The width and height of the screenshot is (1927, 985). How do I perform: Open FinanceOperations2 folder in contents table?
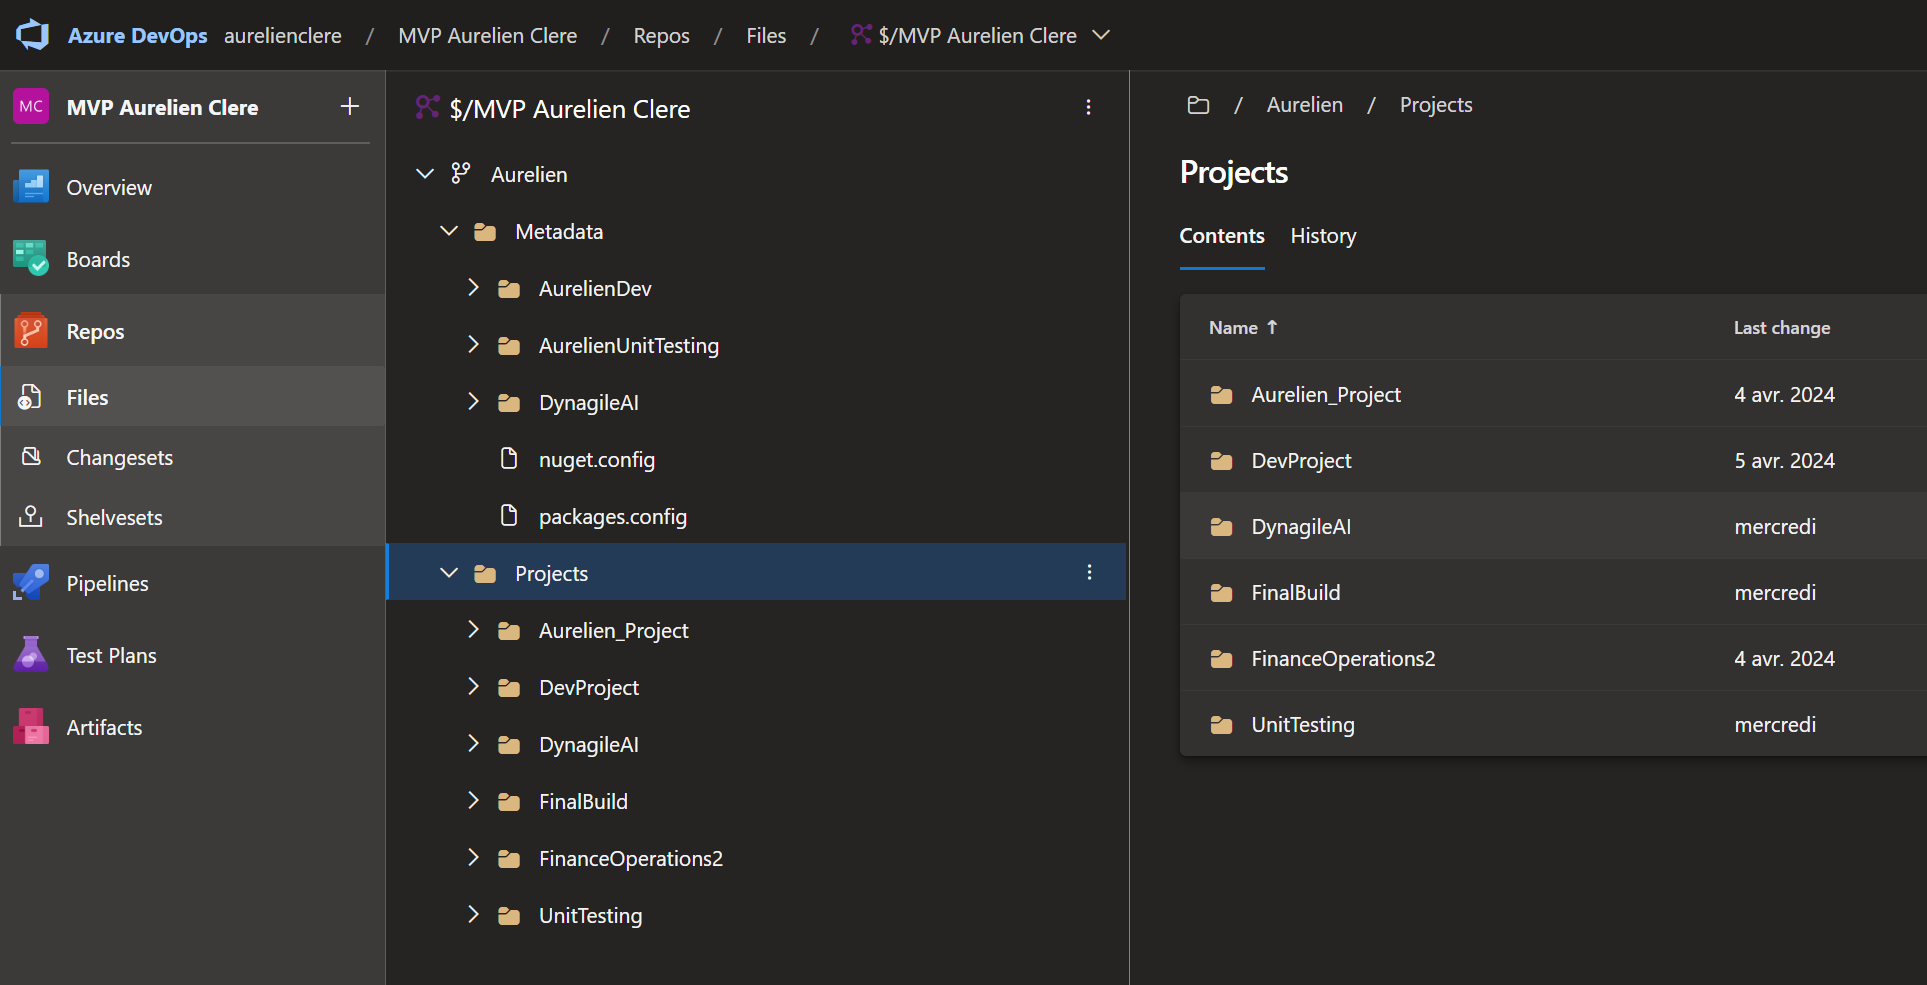point(1343,659)
